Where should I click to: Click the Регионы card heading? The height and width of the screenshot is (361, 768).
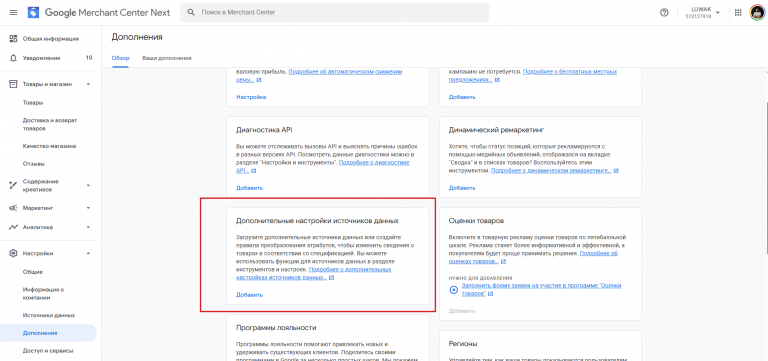(463, 344)
